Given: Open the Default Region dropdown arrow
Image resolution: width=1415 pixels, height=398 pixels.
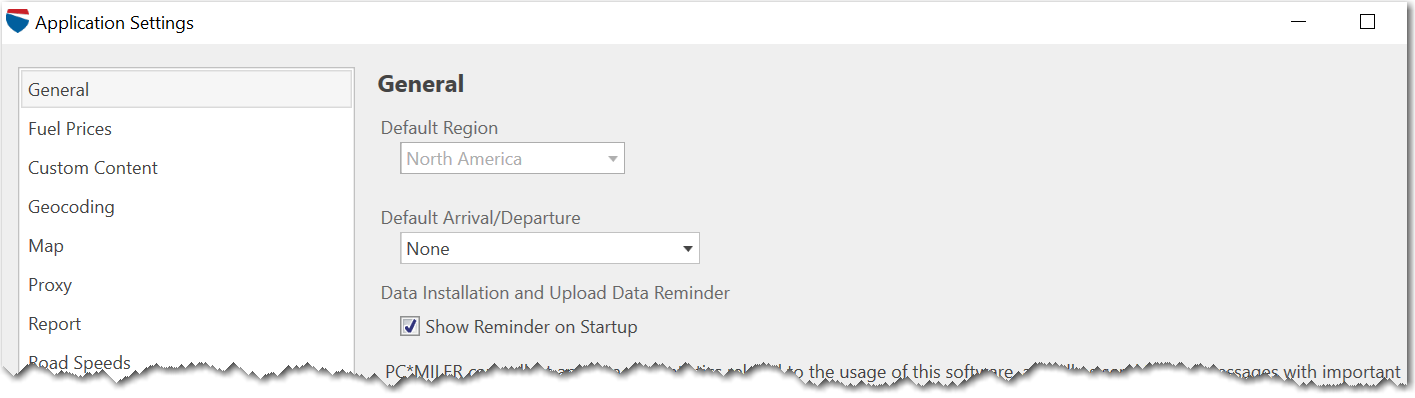Looking at the screenshot, I should [612, 159].
